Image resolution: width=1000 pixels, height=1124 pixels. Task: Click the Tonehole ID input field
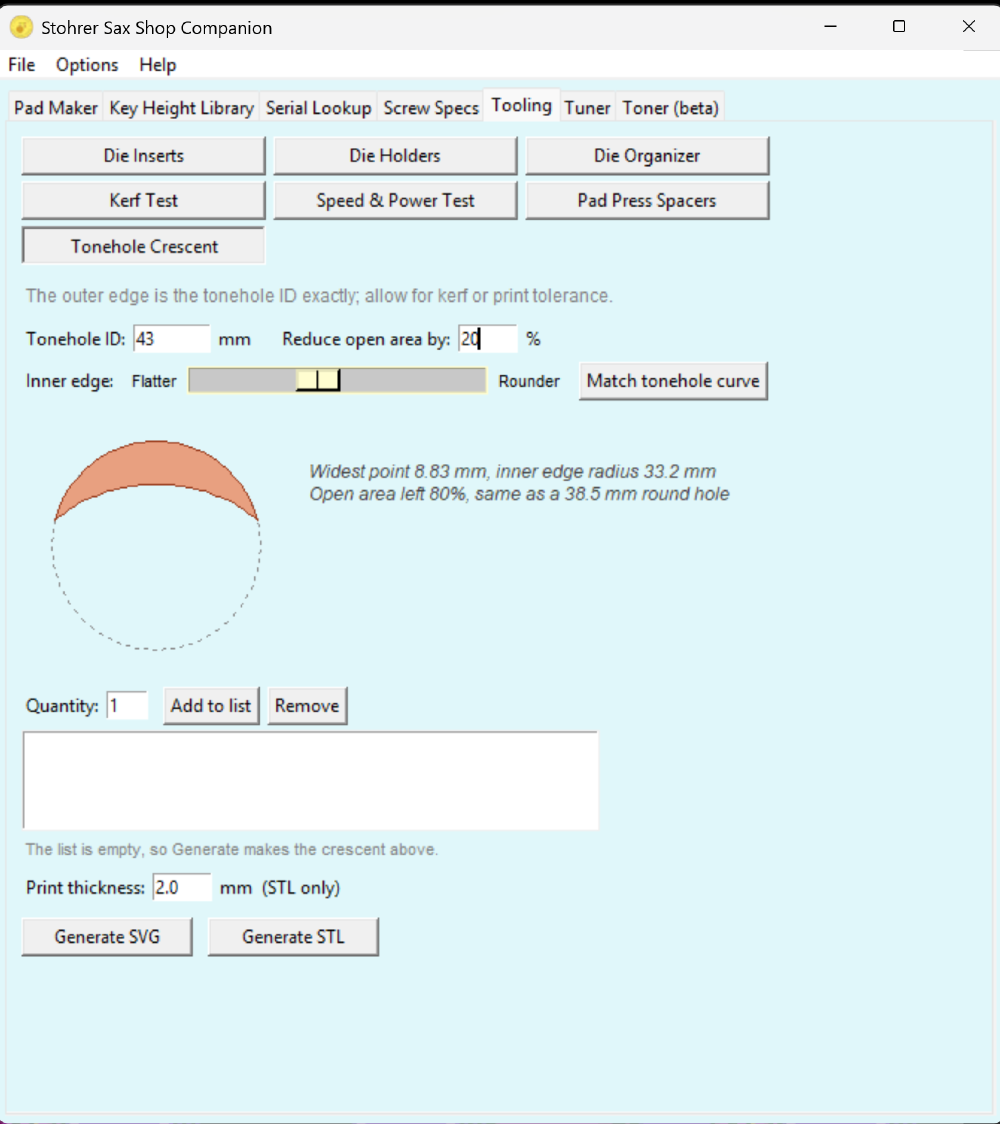pos(171,338)
